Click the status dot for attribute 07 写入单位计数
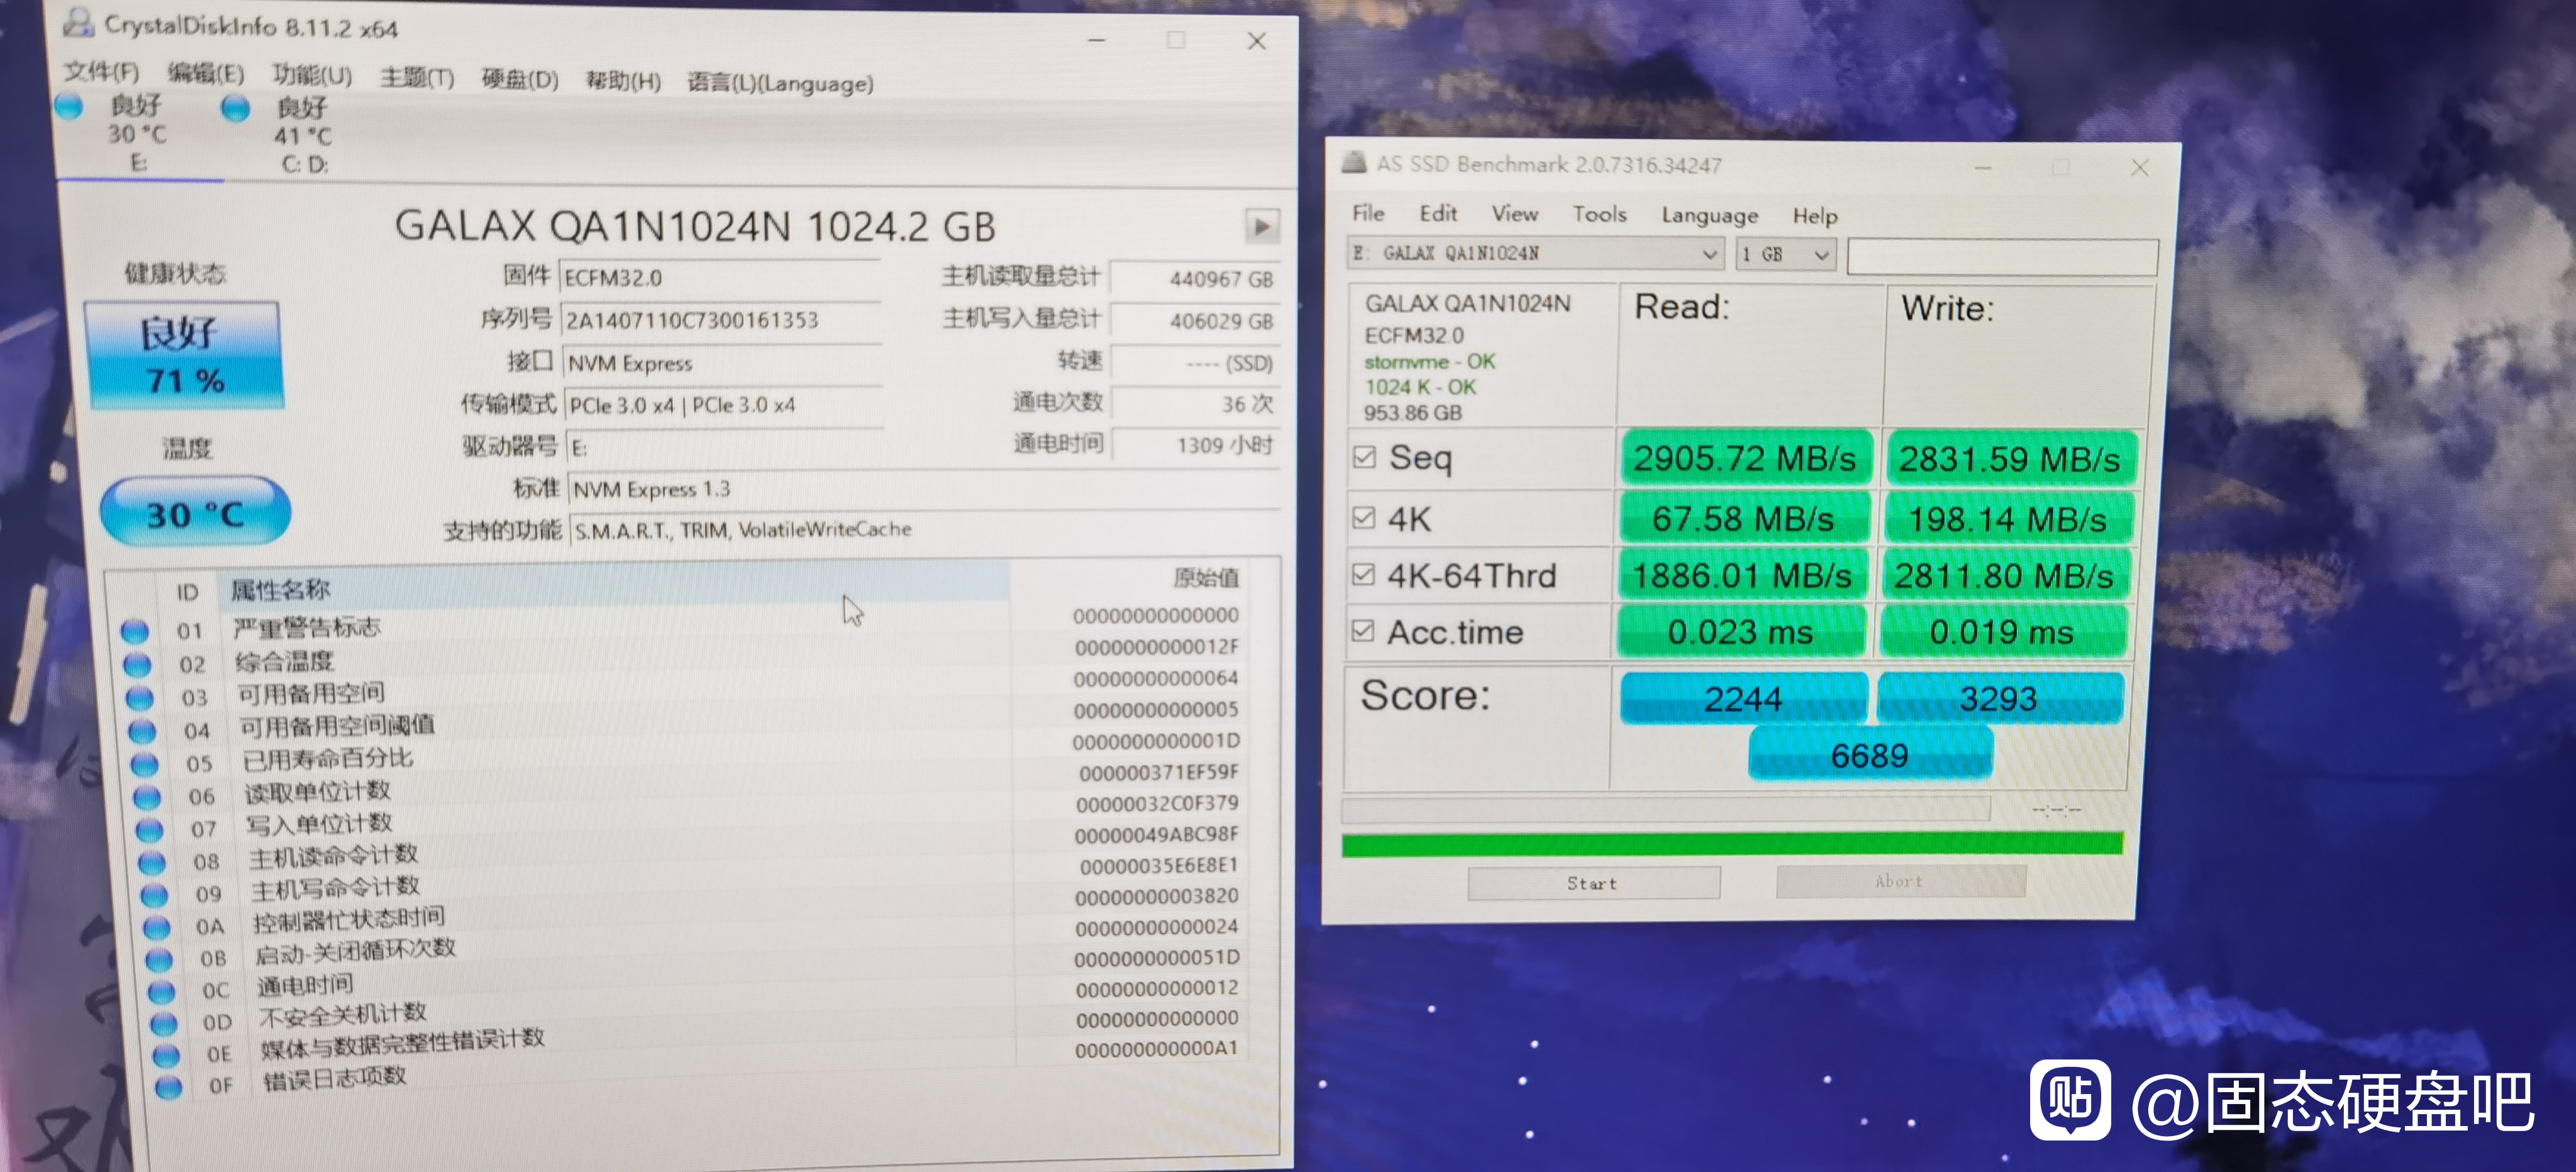This screenshot has width=2576, height=1172. pos(149,830)
